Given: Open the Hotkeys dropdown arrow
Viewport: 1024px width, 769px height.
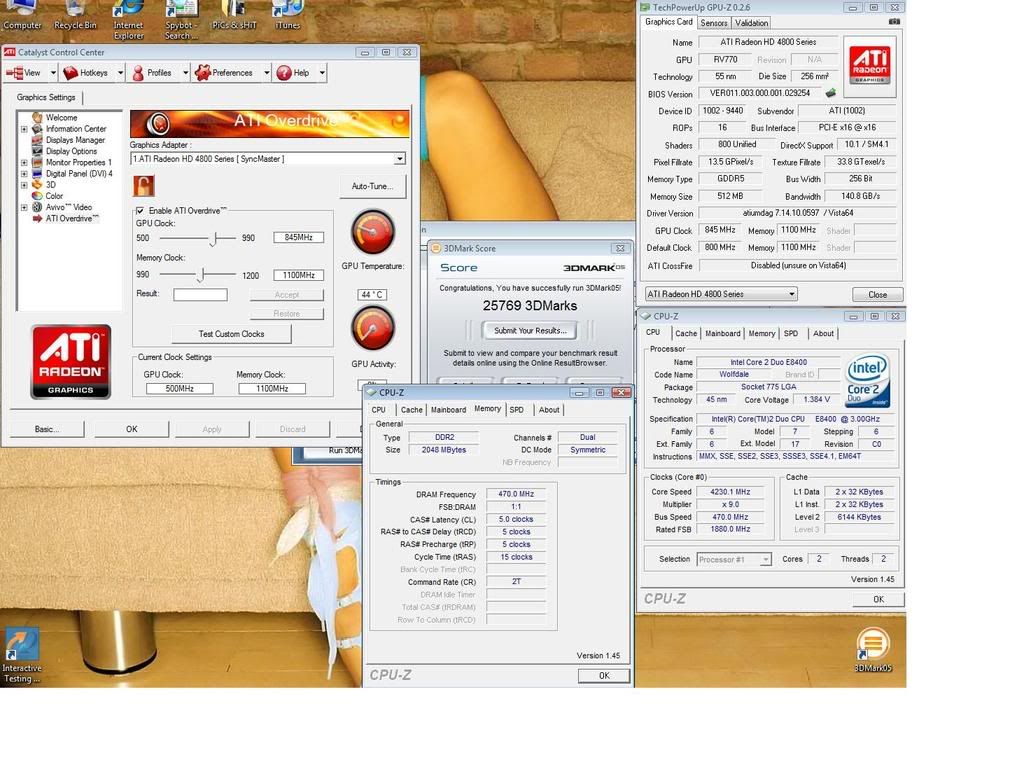Looking at the screenshot, I should click(120, 73).
